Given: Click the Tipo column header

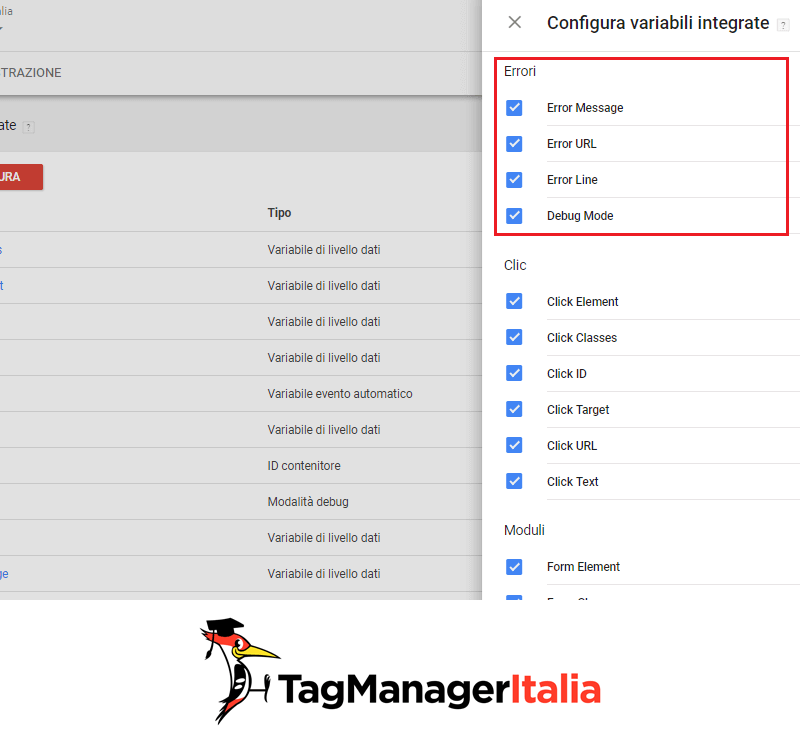Looking at the screenshot, I should click(x=279, y=213).
